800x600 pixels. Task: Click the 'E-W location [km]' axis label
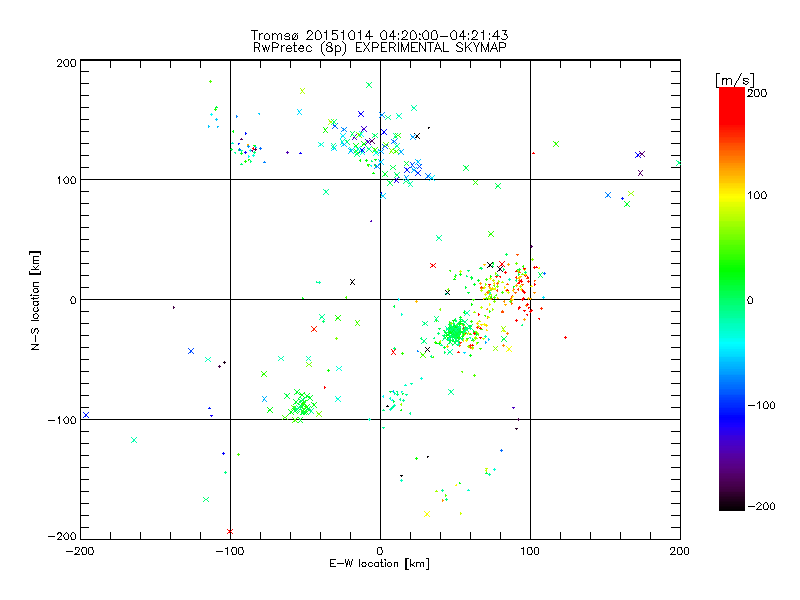pos(379,564)
